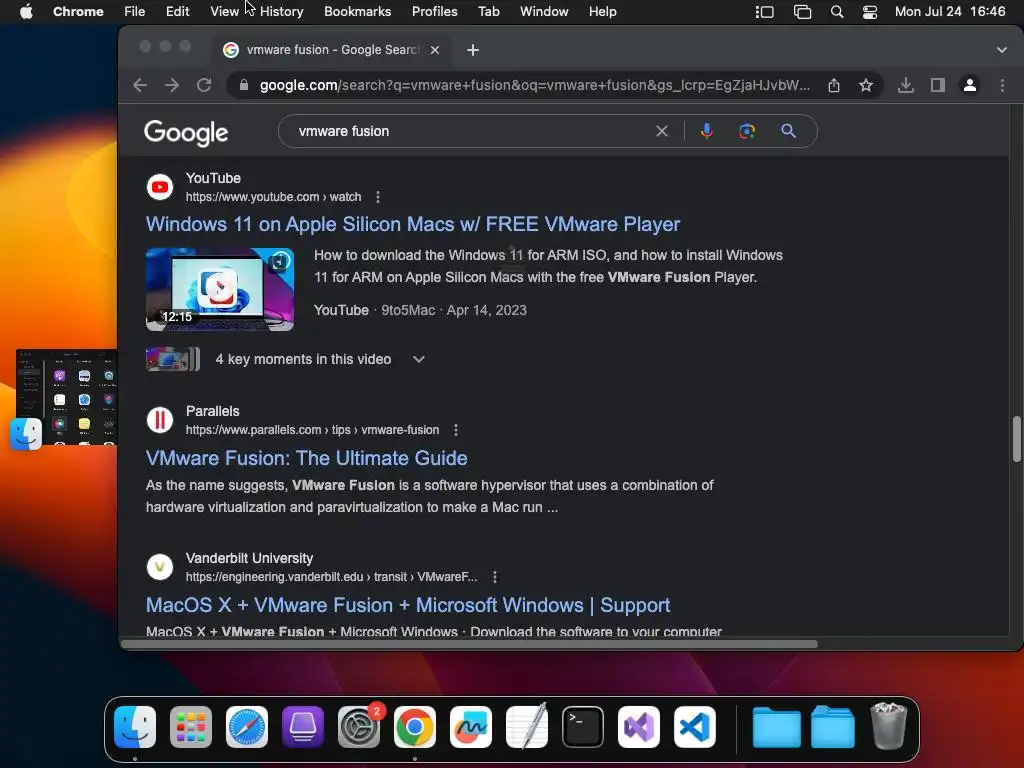Viewport: 1024px width, 768px height.
Task: Open the Bookmarks menu
Action: coord(357,11)
